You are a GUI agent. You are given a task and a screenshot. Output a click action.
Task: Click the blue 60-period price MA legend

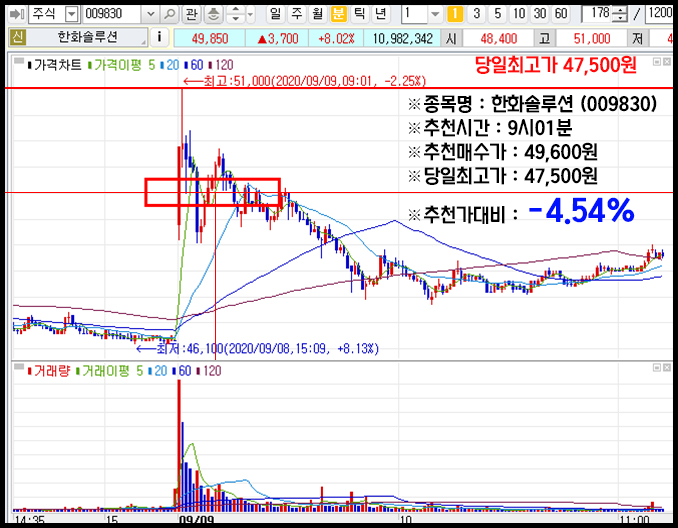click(194, 65)
